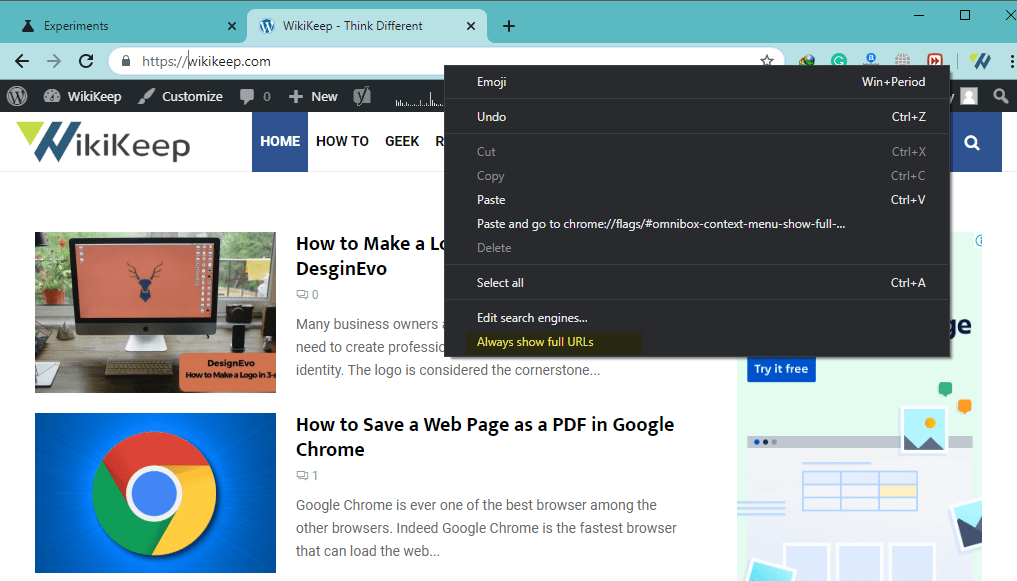Open the Google Chrome logo article thumbnail
This screenshot has width=1017, height=581.
point(156,493)
